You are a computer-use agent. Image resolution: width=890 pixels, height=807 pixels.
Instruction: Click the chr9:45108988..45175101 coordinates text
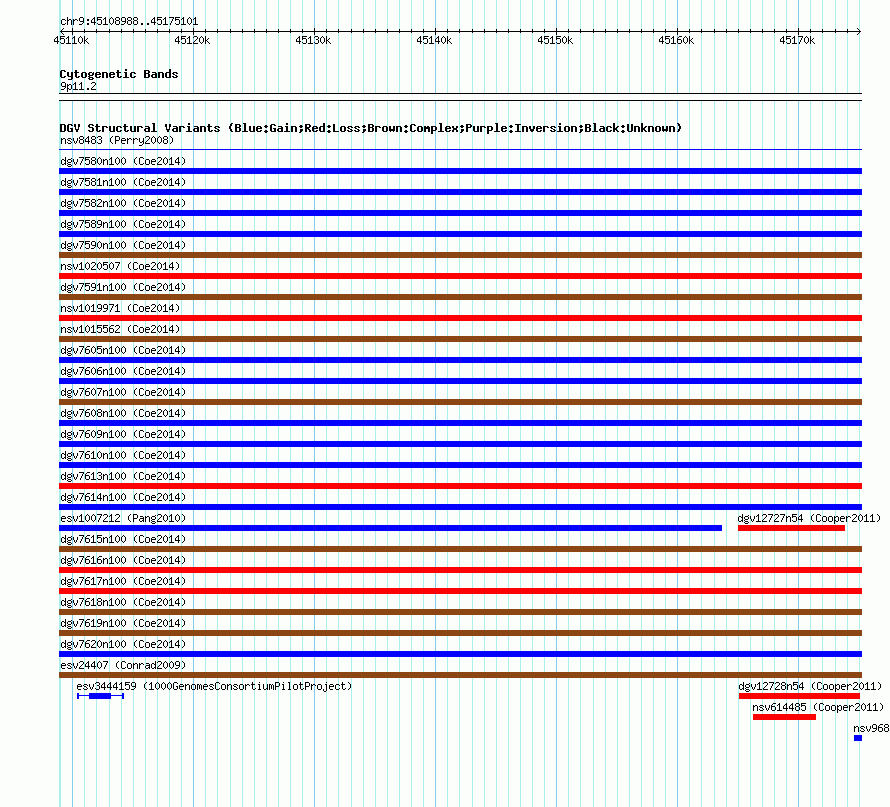click(x=129, y=22)
